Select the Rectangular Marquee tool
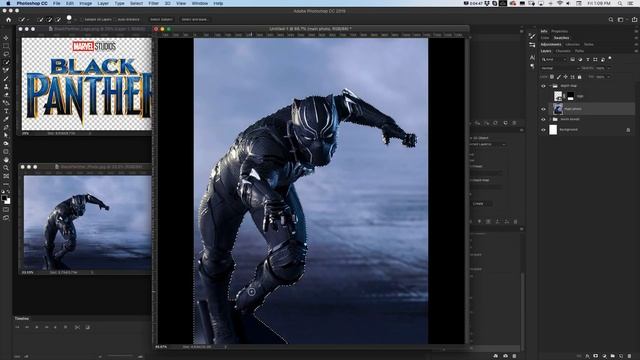 tap(6, 46)
